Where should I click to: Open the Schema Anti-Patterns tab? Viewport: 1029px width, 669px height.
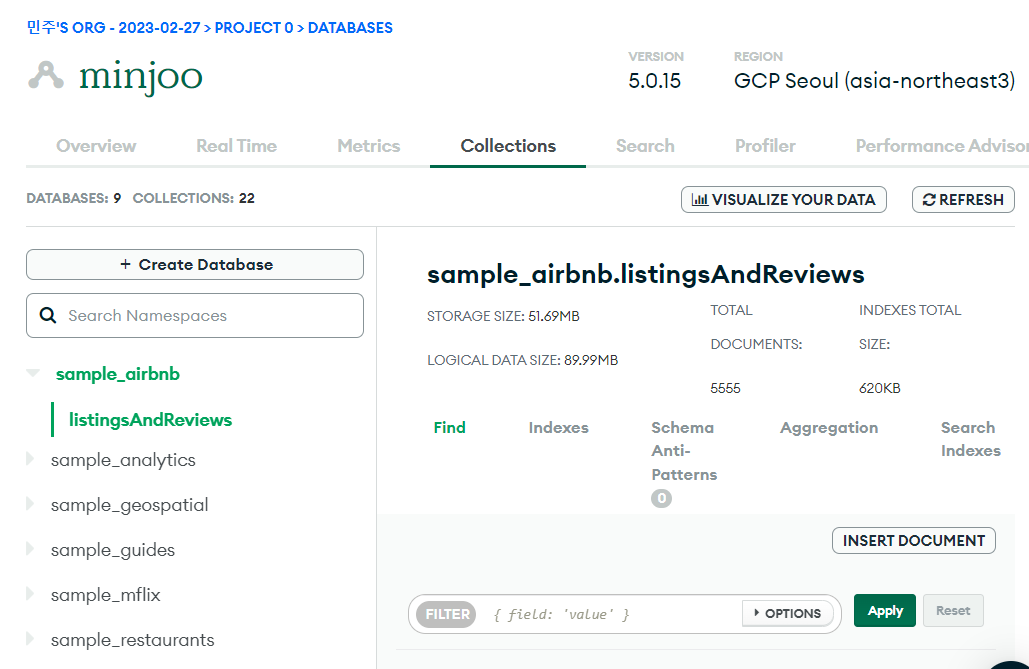coord(684,451)
